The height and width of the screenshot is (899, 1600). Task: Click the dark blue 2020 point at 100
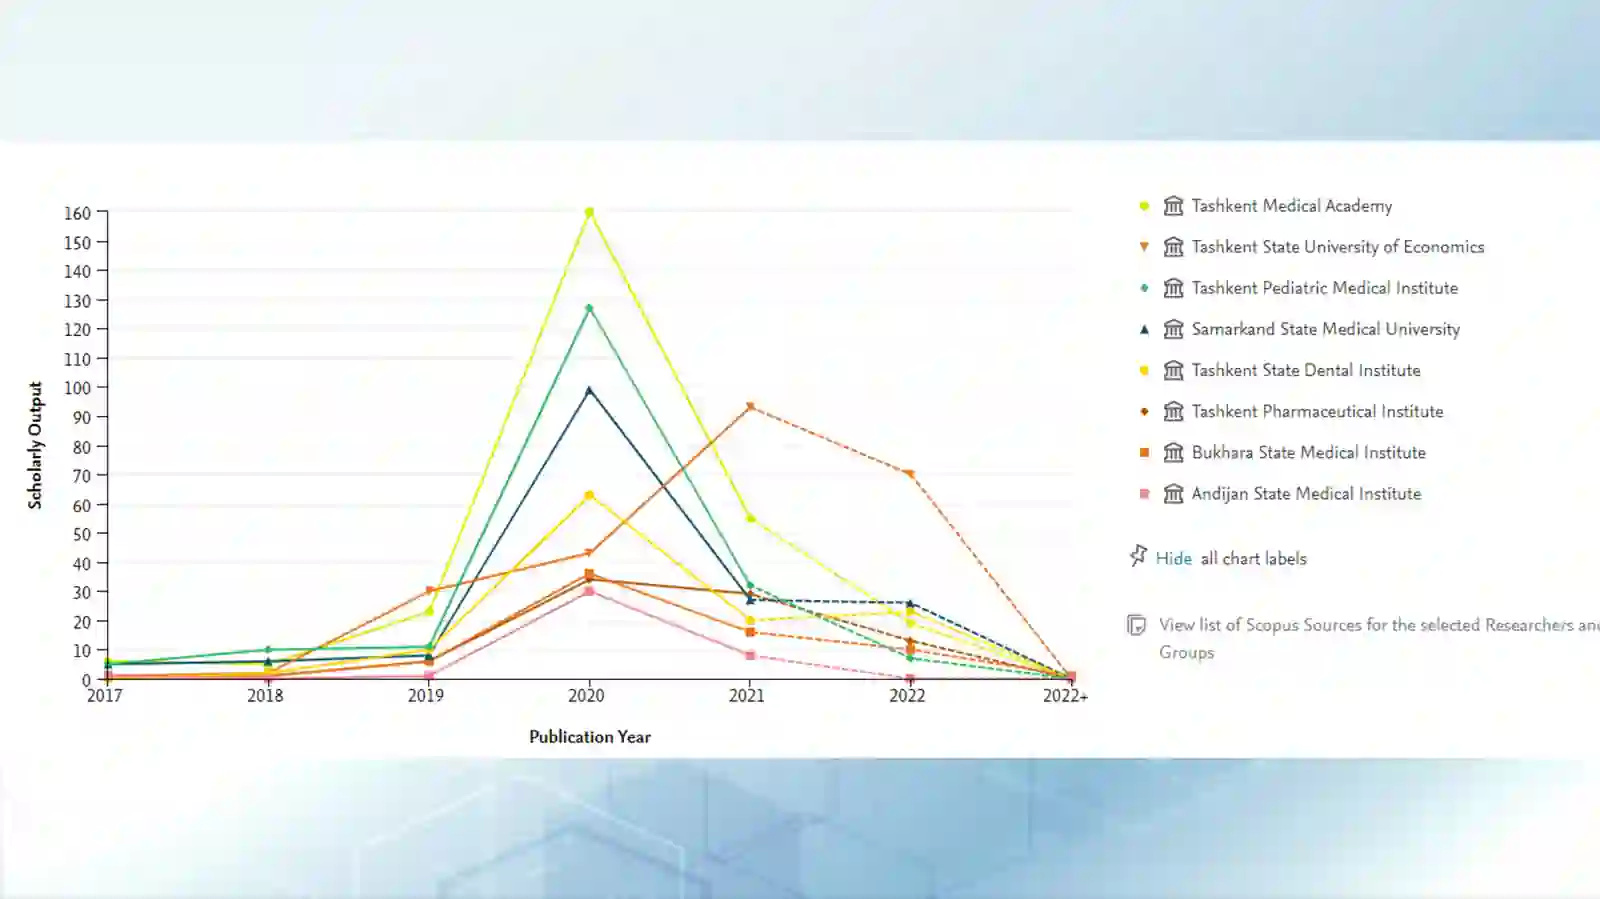[x=589, y=390]
